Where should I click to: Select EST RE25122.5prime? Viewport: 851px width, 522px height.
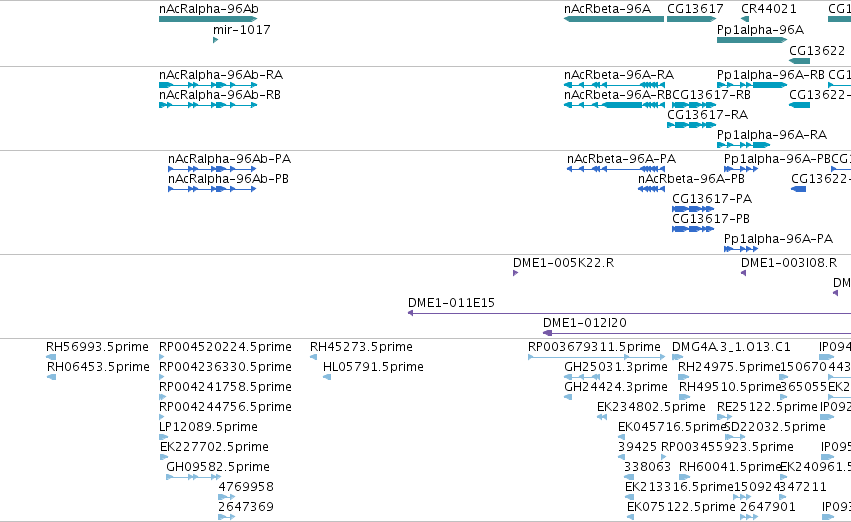(x=724, y=417)
